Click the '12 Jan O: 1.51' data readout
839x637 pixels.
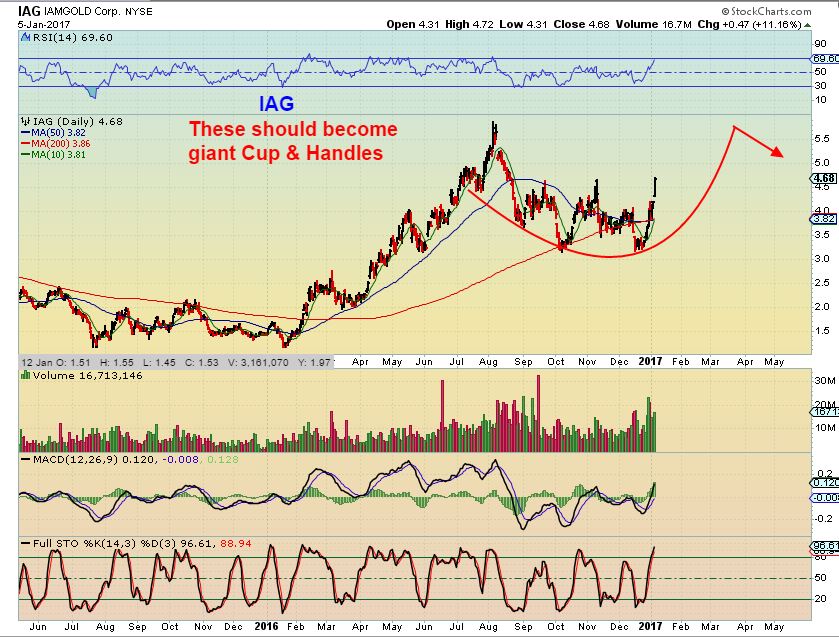pos(56,362)
